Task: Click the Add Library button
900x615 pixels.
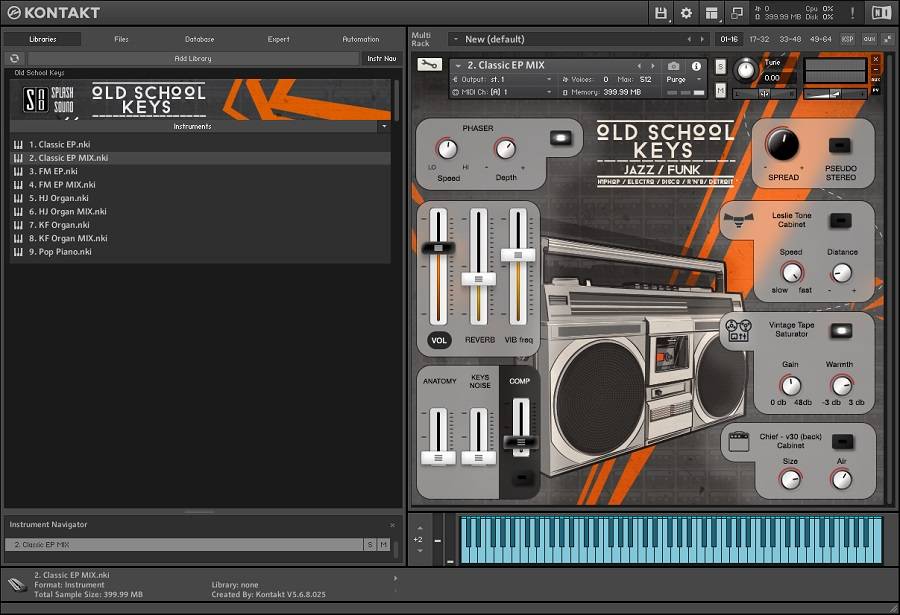Action: [193, 59]
